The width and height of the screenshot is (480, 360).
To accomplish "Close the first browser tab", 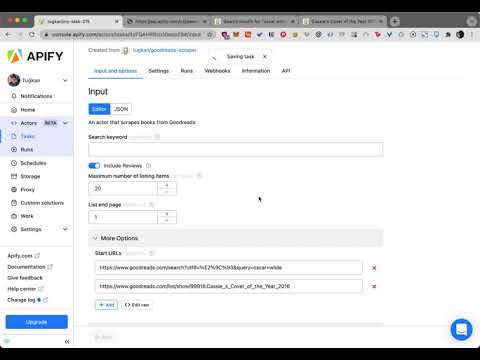I will [x=117, y=21].
